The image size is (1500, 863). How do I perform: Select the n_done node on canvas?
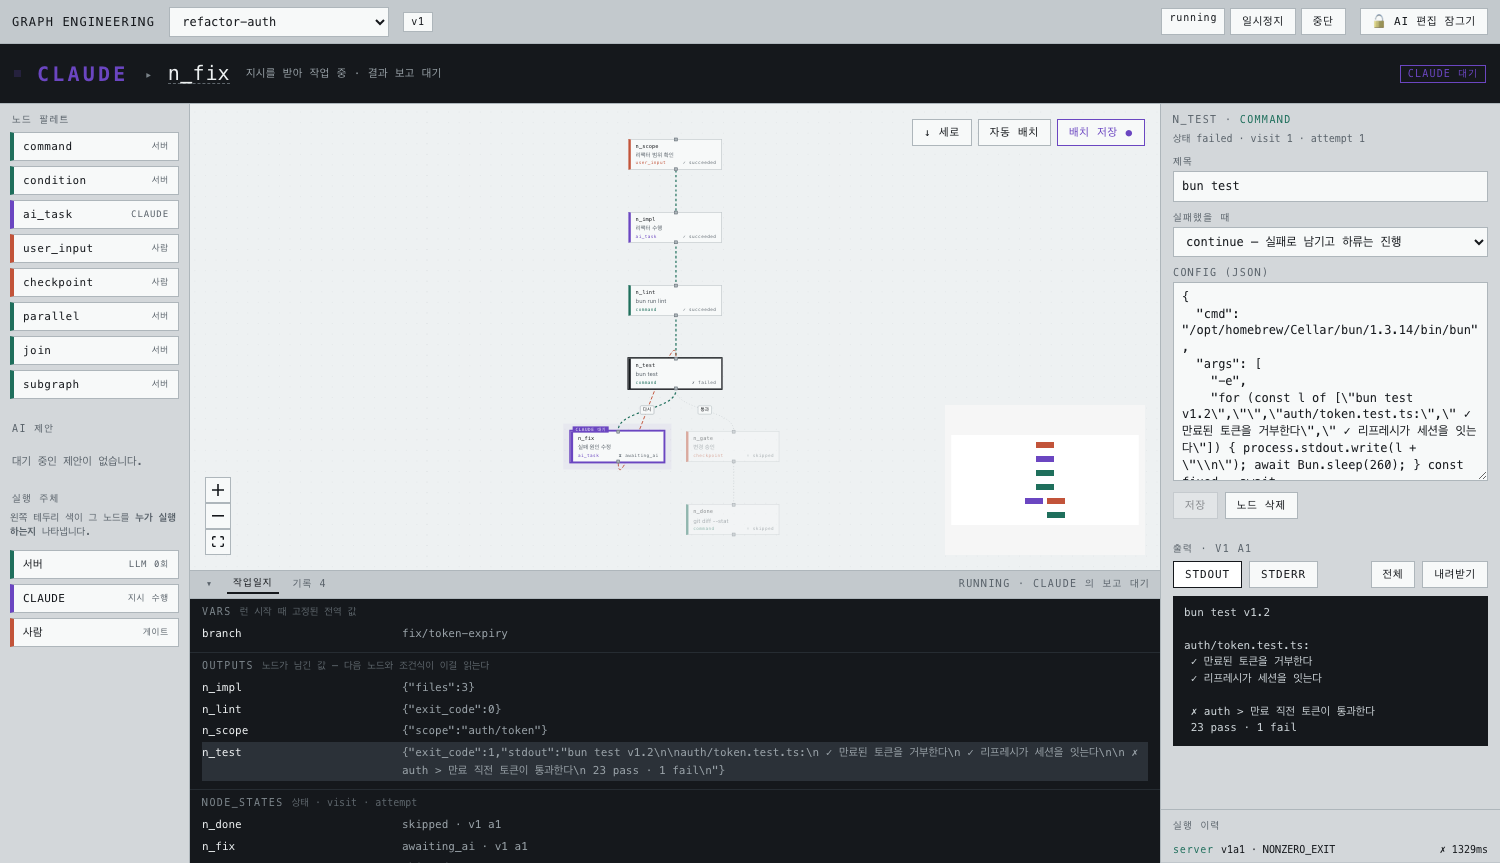733,520
